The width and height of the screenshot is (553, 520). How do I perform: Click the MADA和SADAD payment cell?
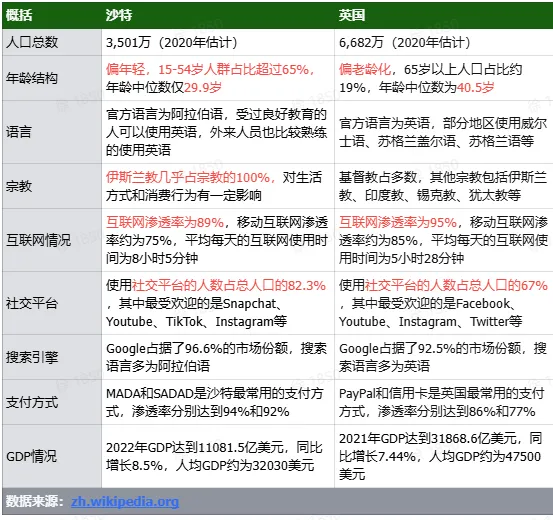pyautogui.click(x=218, y=402)
